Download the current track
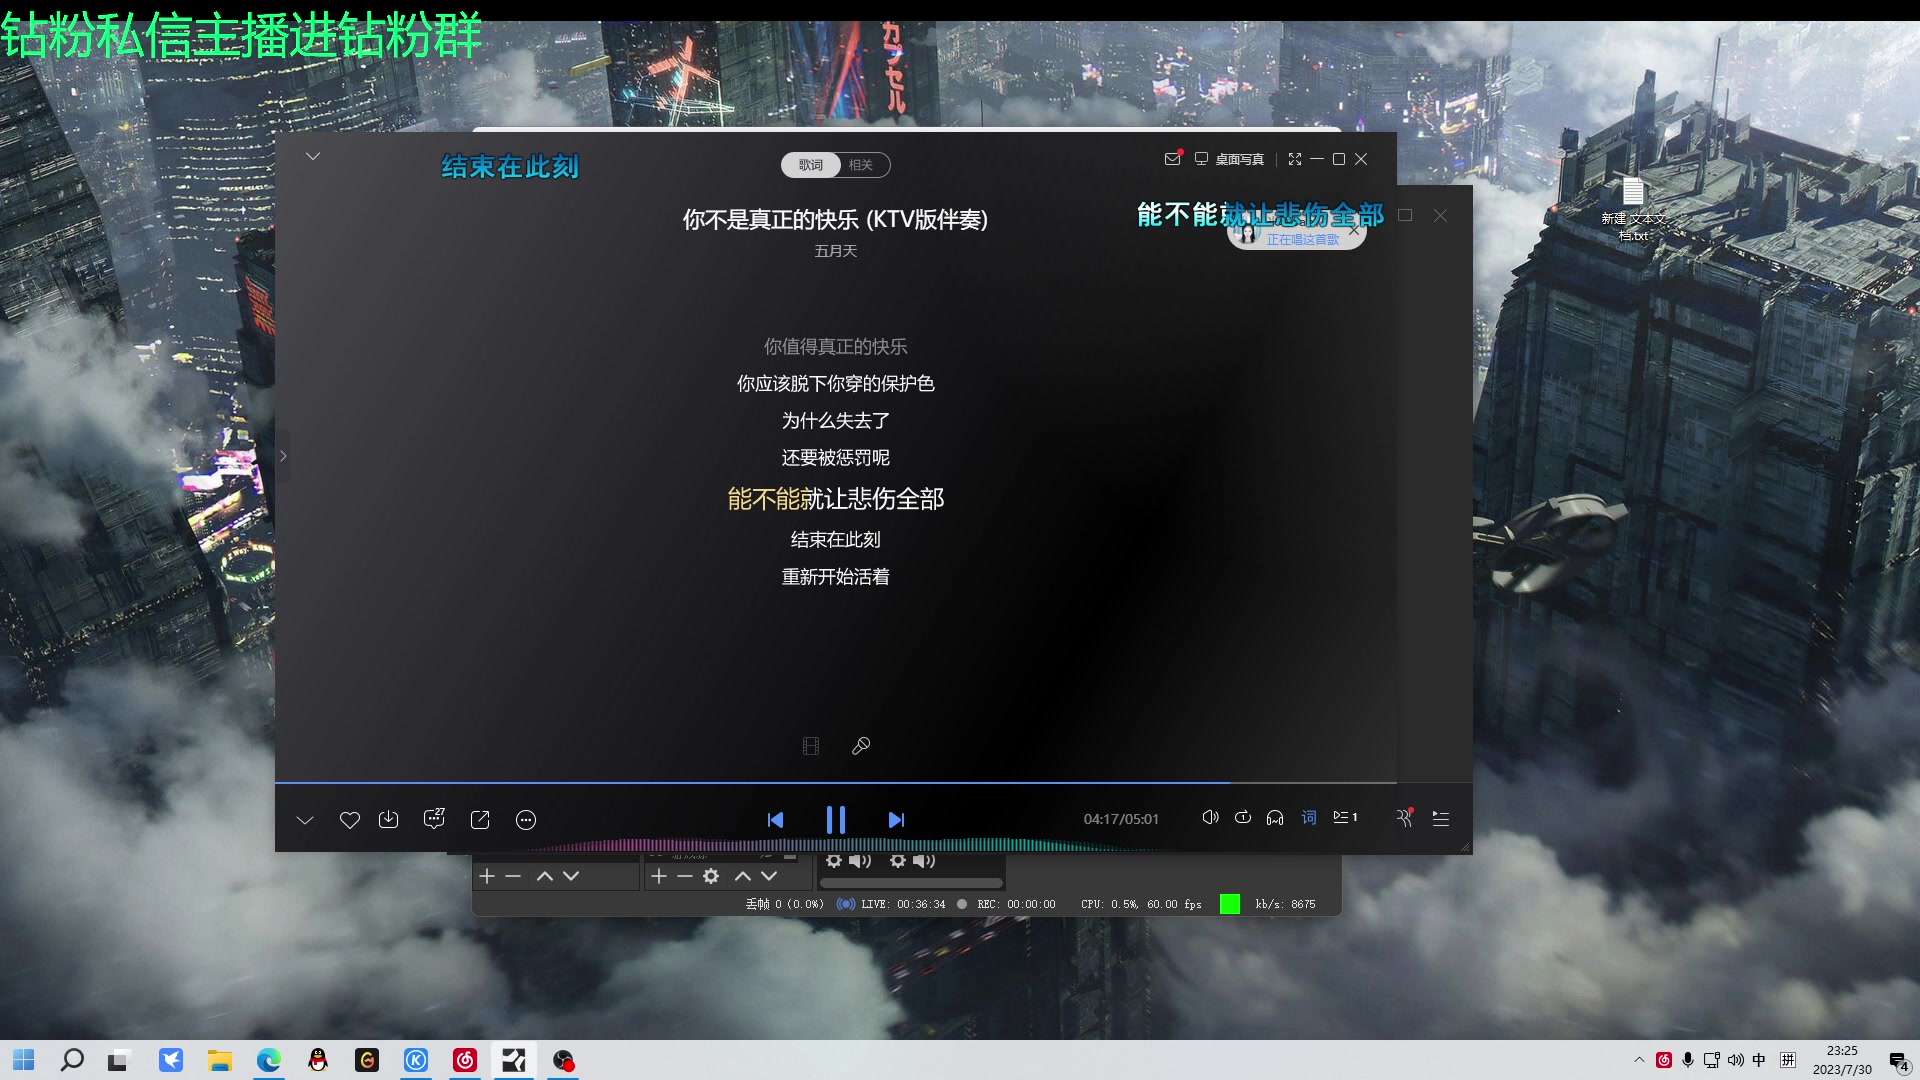 coord(389,819)
